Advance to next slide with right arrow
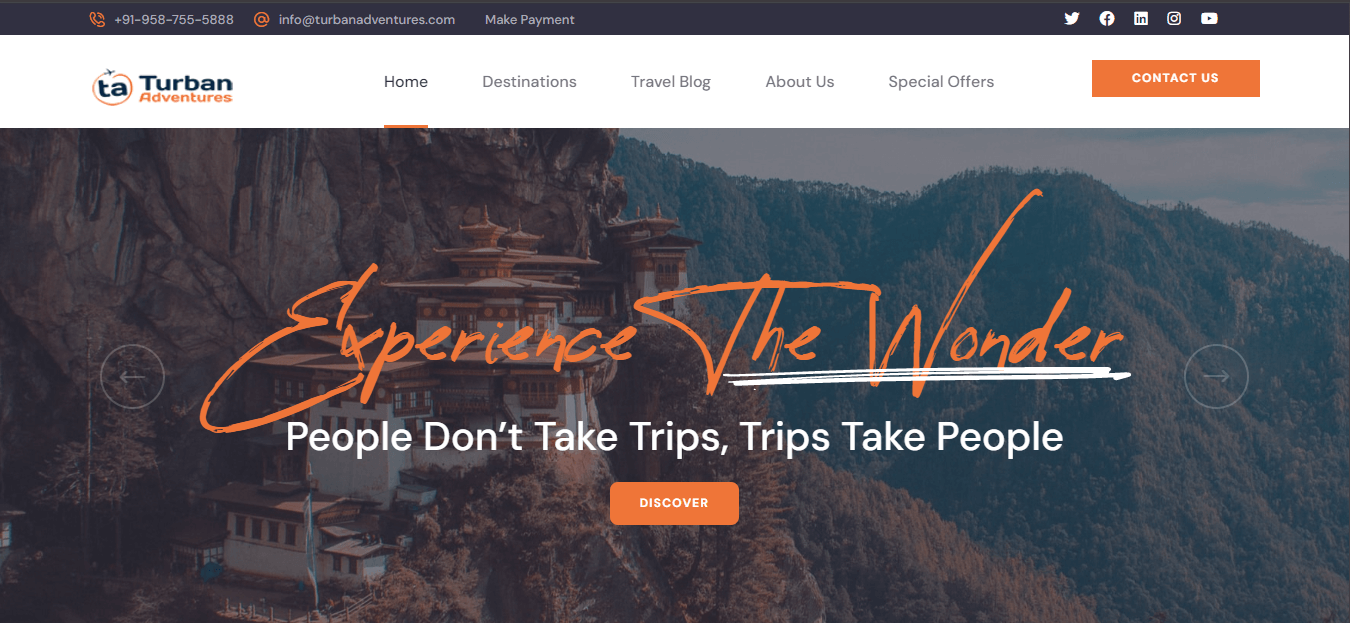The image size is (1350, 623). tap(1216, 376)
